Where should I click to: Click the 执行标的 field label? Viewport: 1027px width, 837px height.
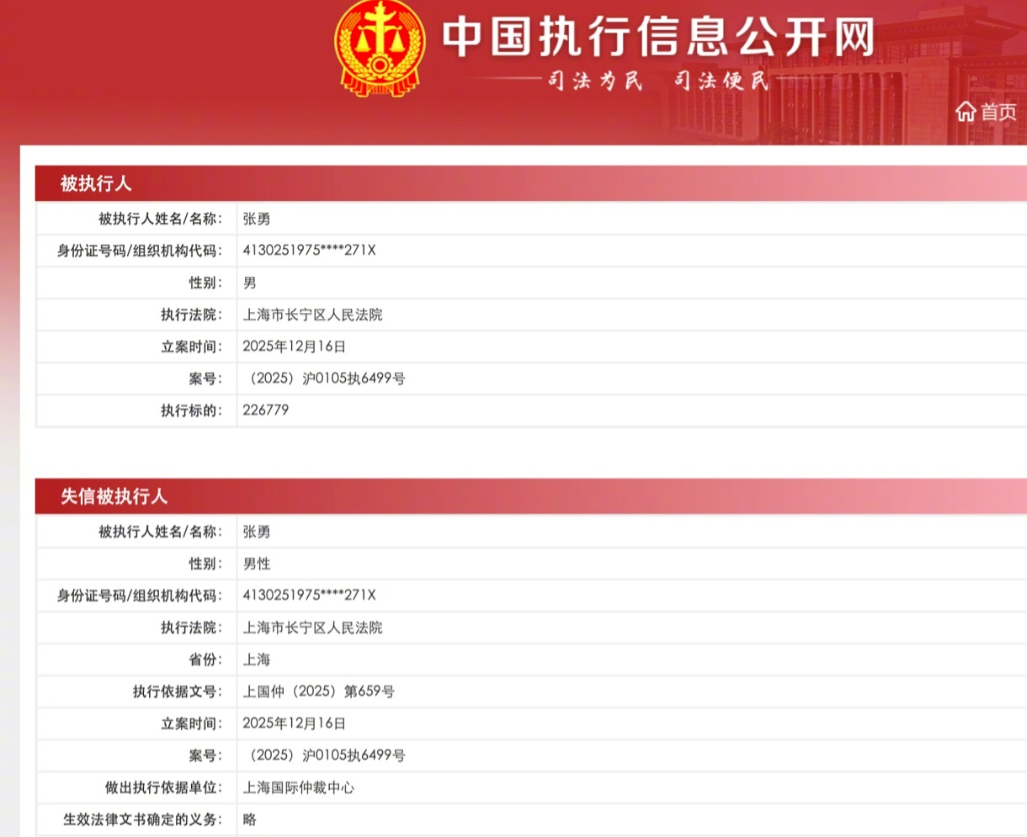tap(191, 410)
